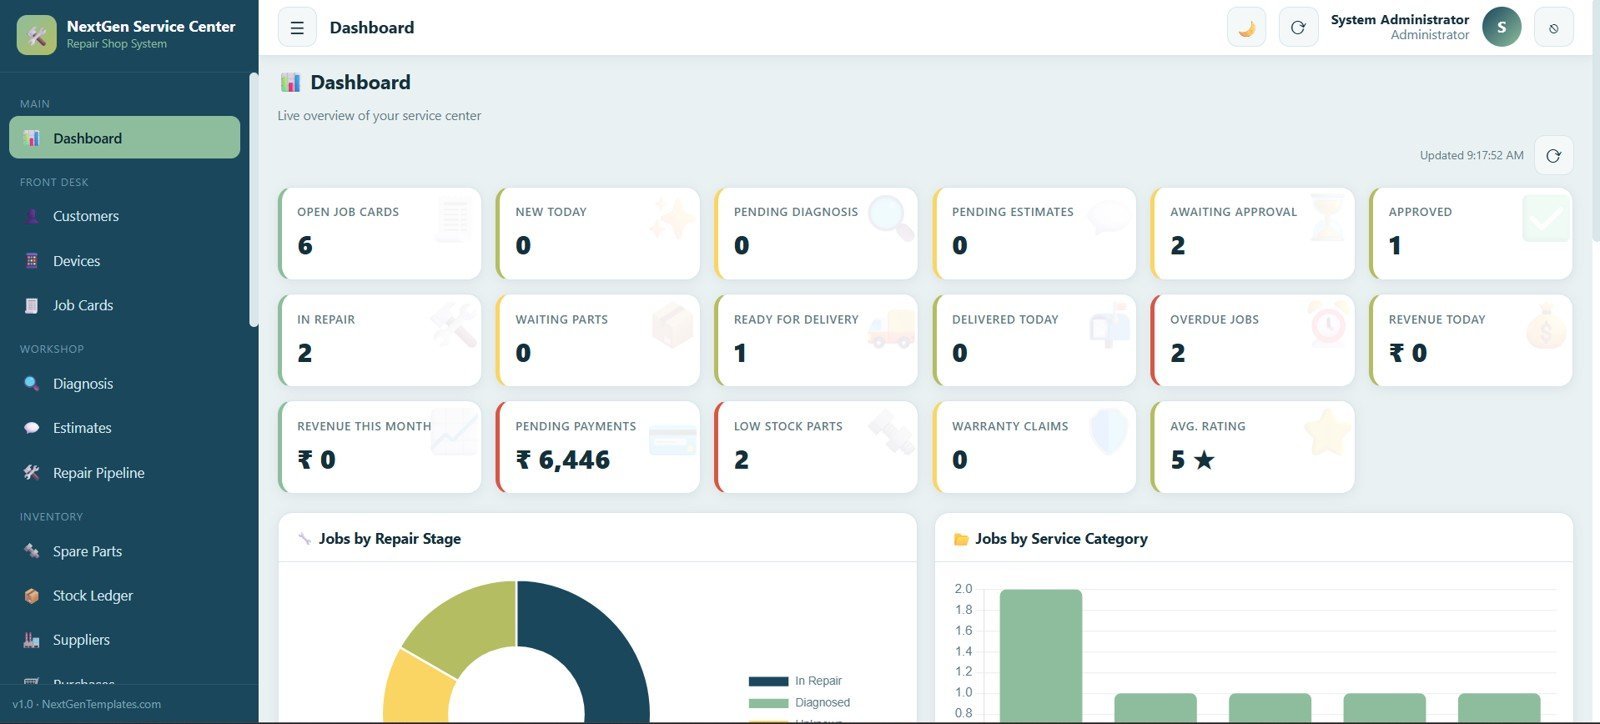Screen dimensions: 1600x724
Task: Open the user avatar S profile
Action: (x=1501, y=27)
